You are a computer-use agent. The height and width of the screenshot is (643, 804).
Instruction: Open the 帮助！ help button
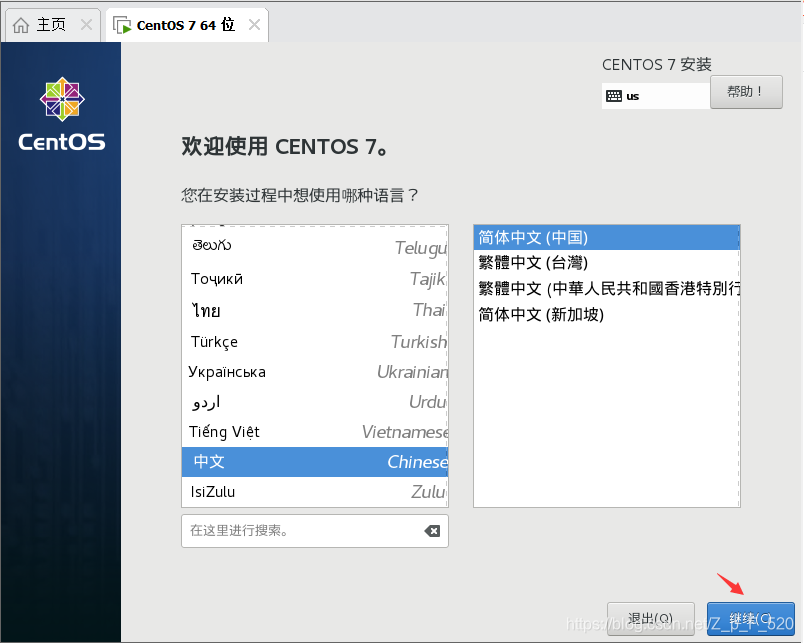click(x=746, y=92)
